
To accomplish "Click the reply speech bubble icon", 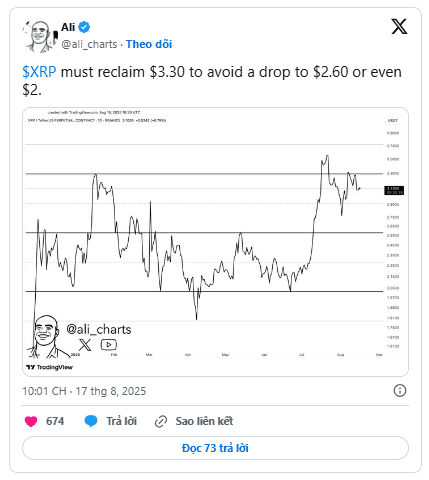I will tap(91, 421).
